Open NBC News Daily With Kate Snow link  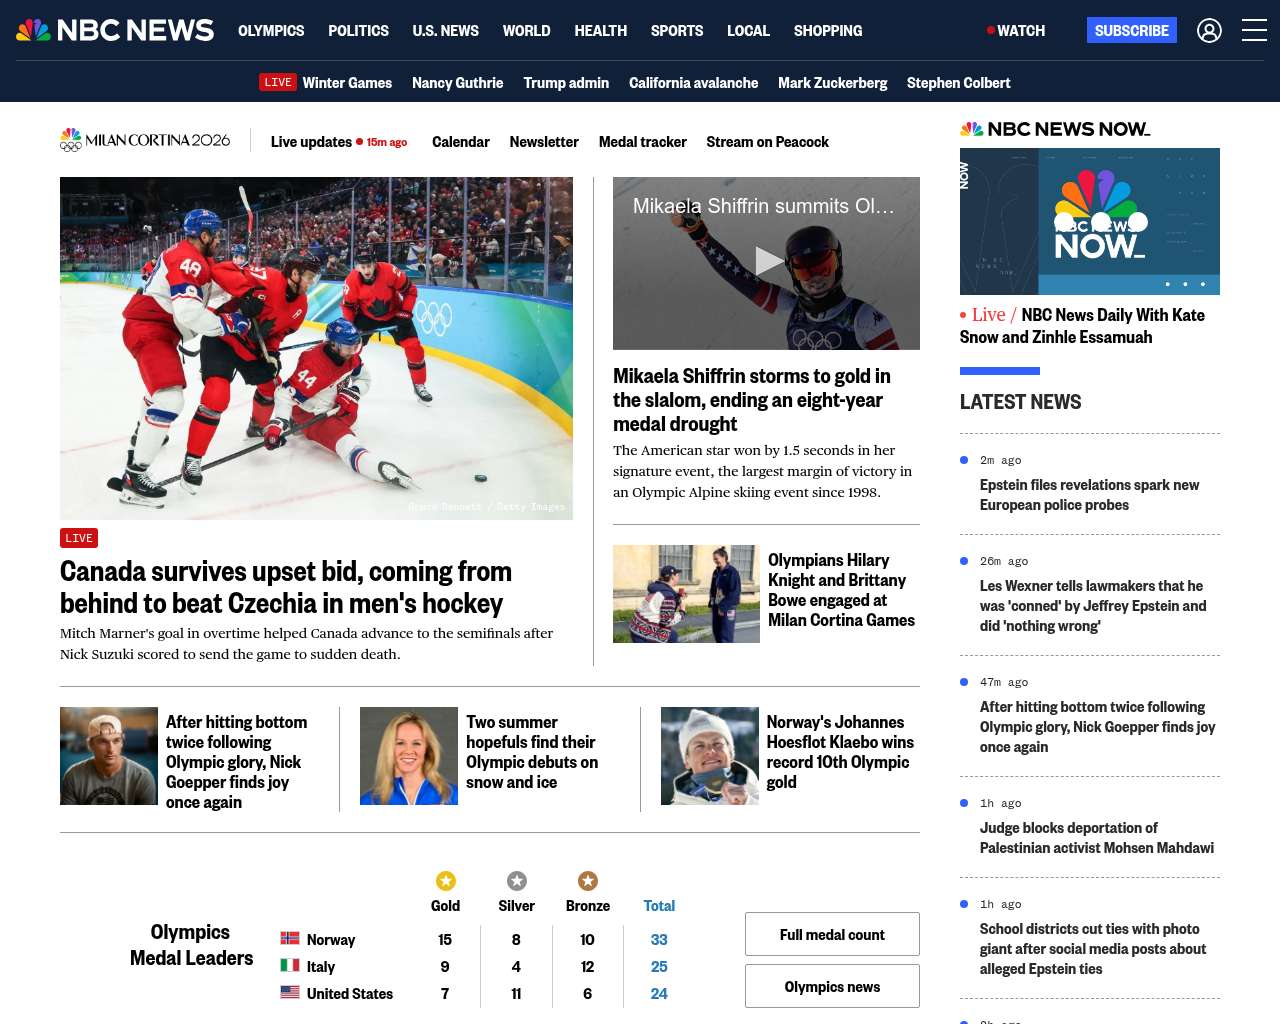1082,326
